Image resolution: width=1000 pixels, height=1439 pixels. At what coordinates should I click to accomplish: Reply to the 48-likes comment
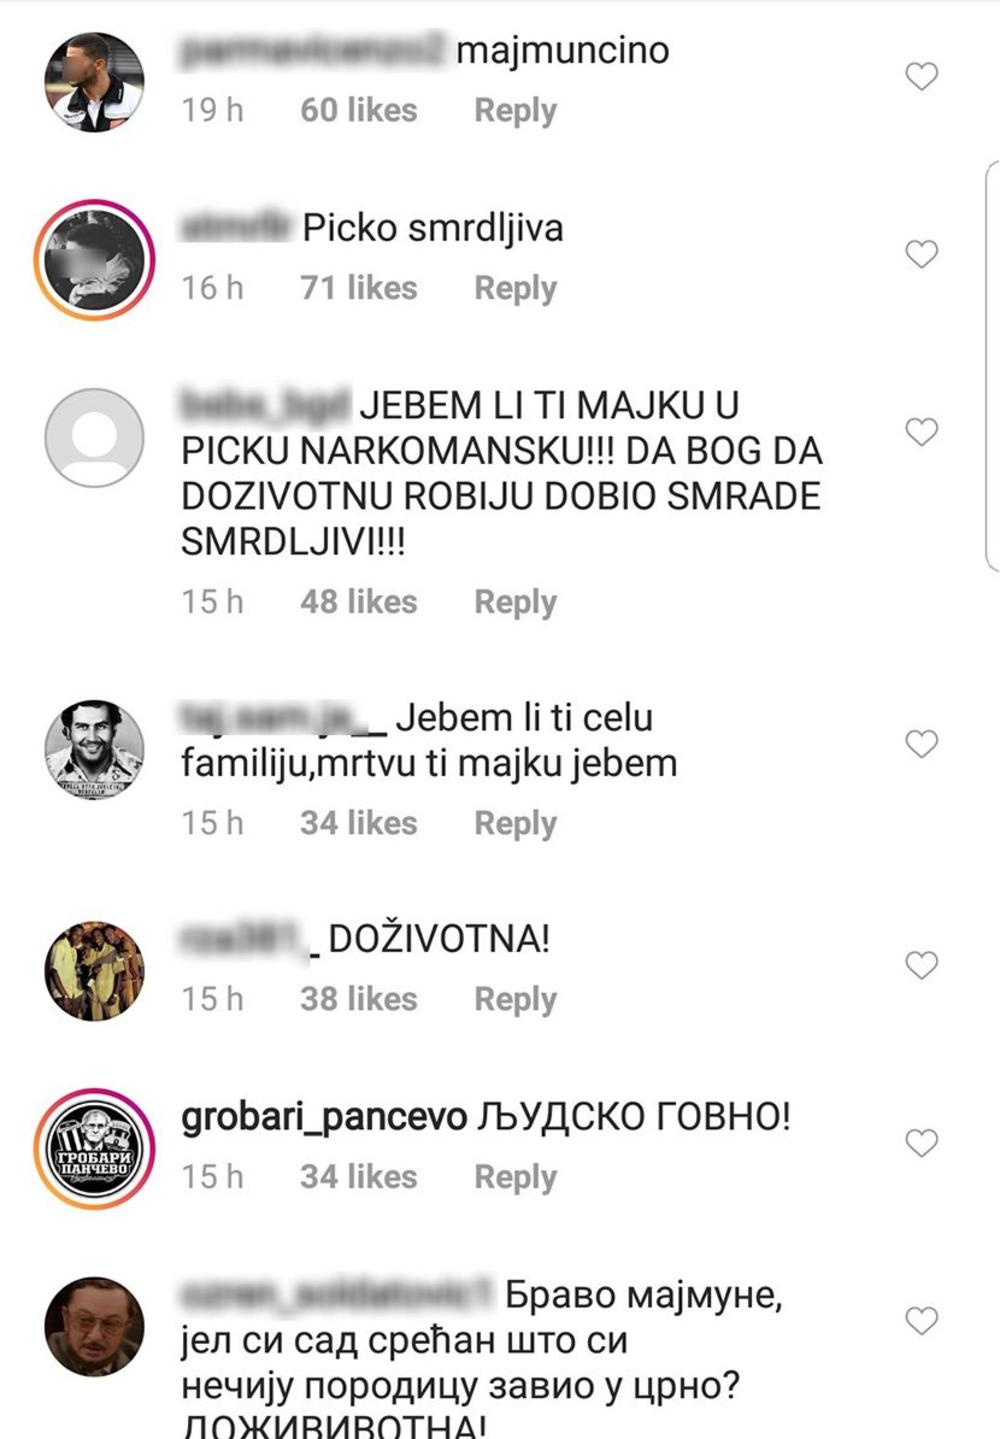tap(515, 602)
